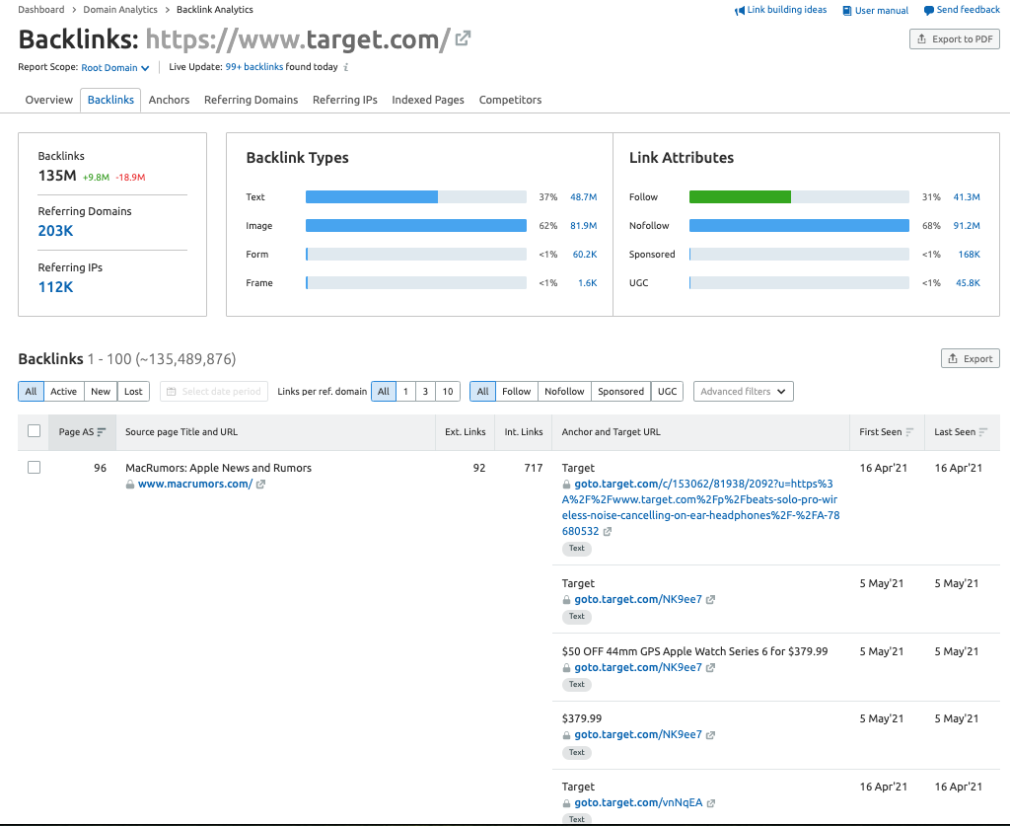
Task: Set links per ref. domain to 10
Action: click(448, 391)
